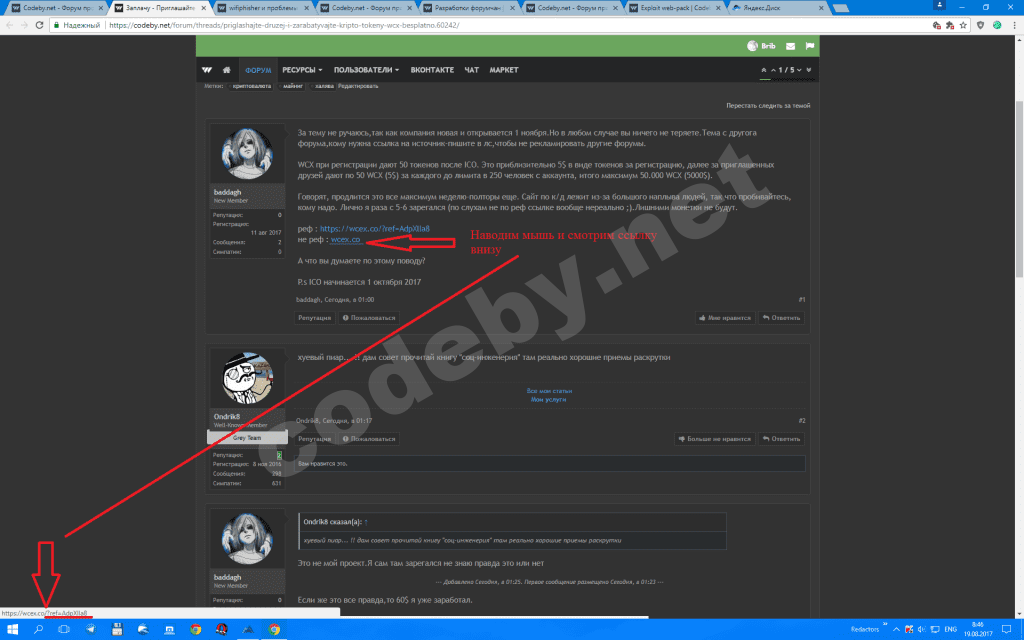
Task: Open the green globe extension icon
Action: pos(997,25)
